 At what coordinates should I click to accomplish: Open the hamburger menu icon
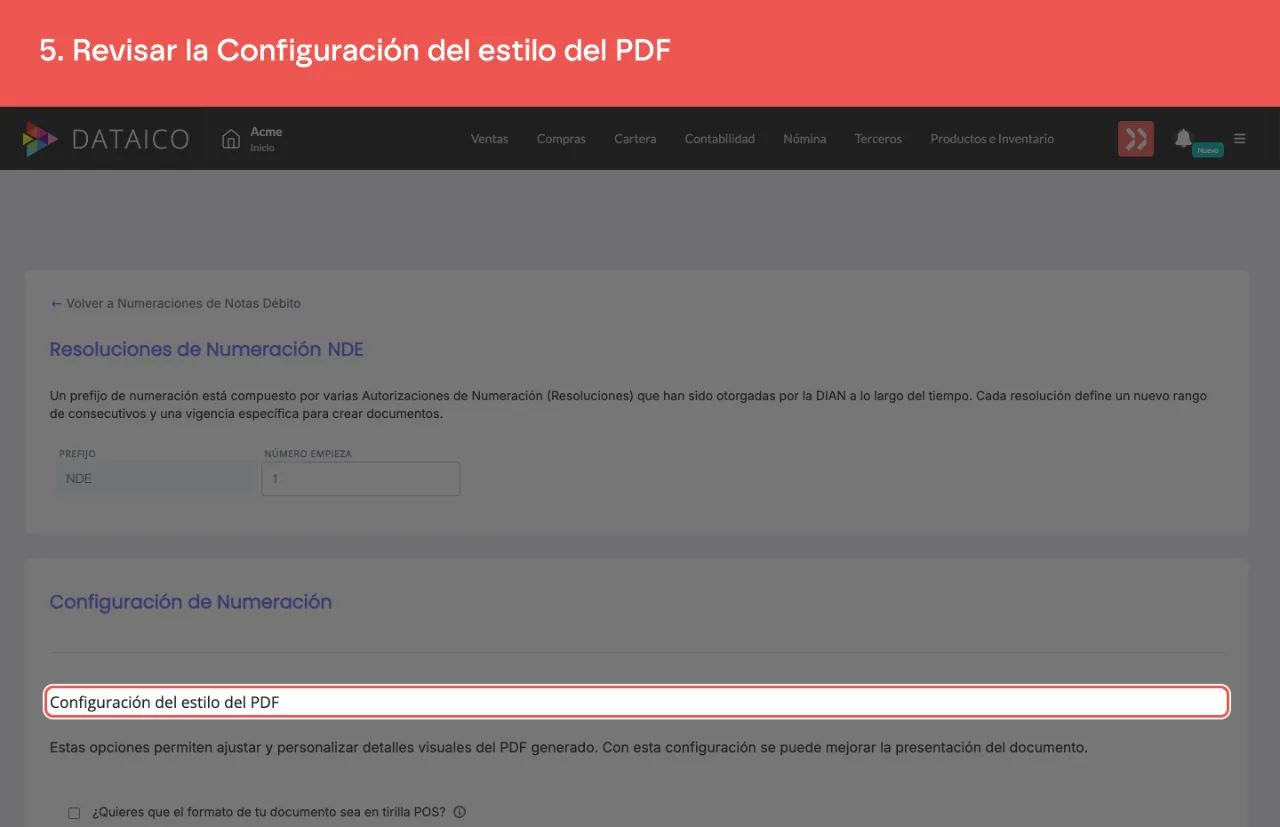pos(1240,138)
